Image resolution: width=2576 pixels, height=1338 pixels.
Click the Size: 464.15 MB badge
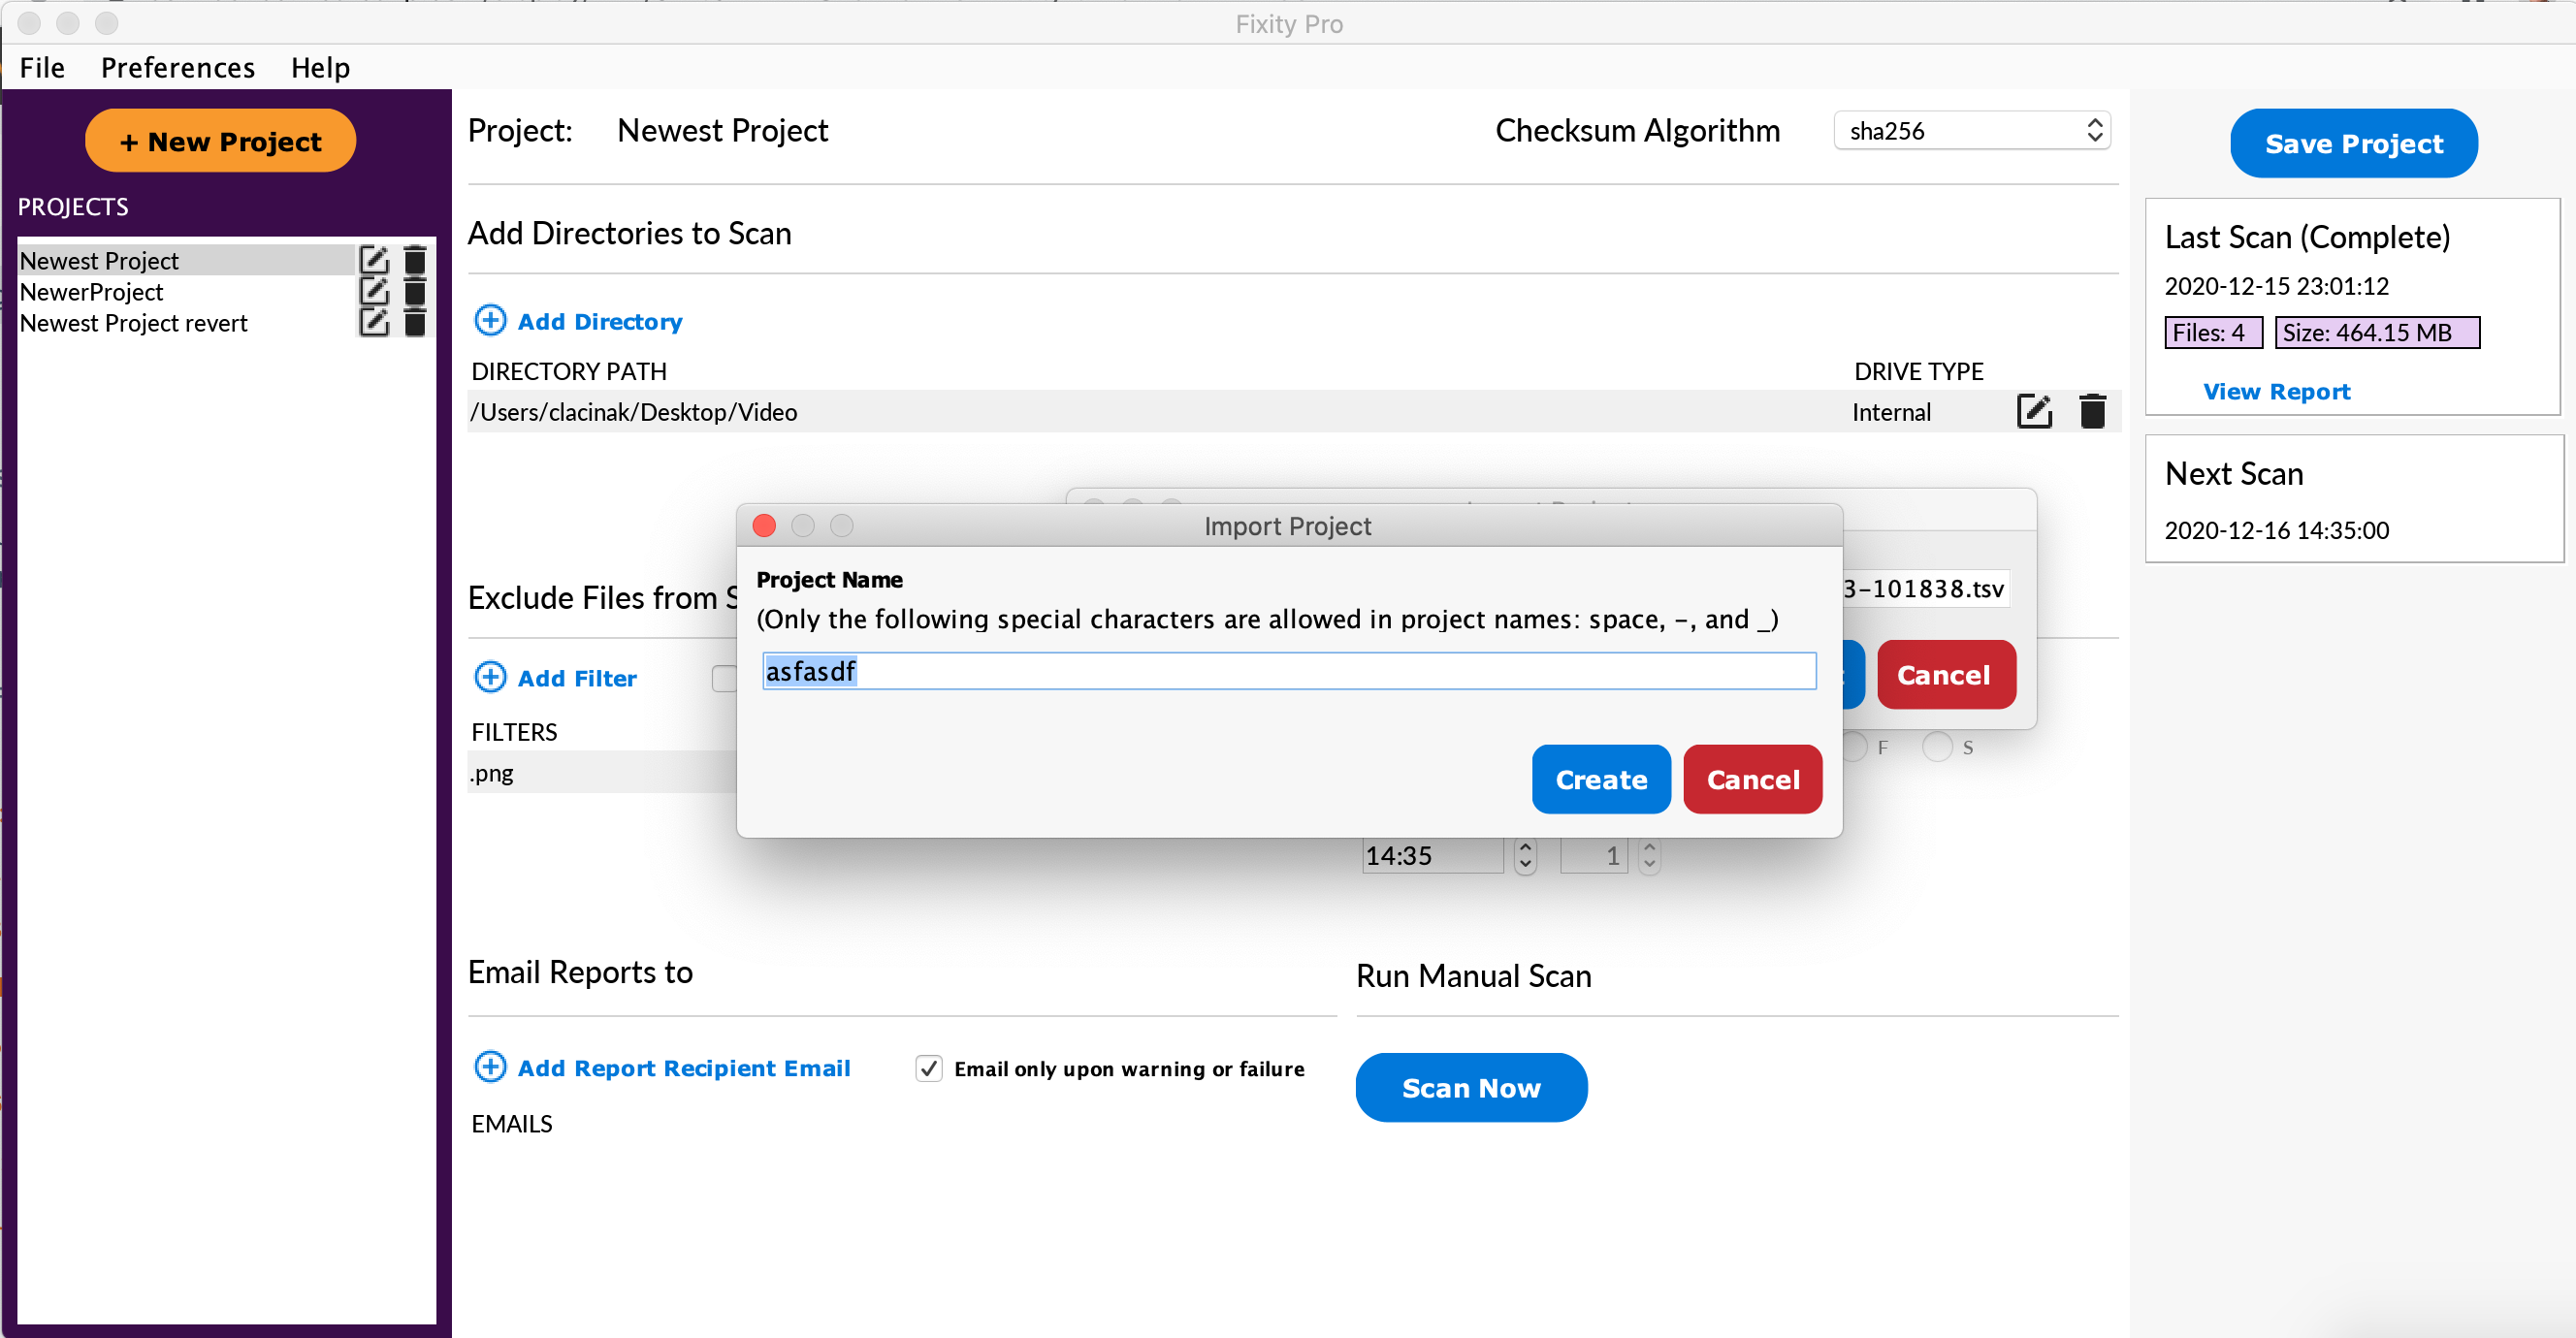click(x=2376, y=333)
